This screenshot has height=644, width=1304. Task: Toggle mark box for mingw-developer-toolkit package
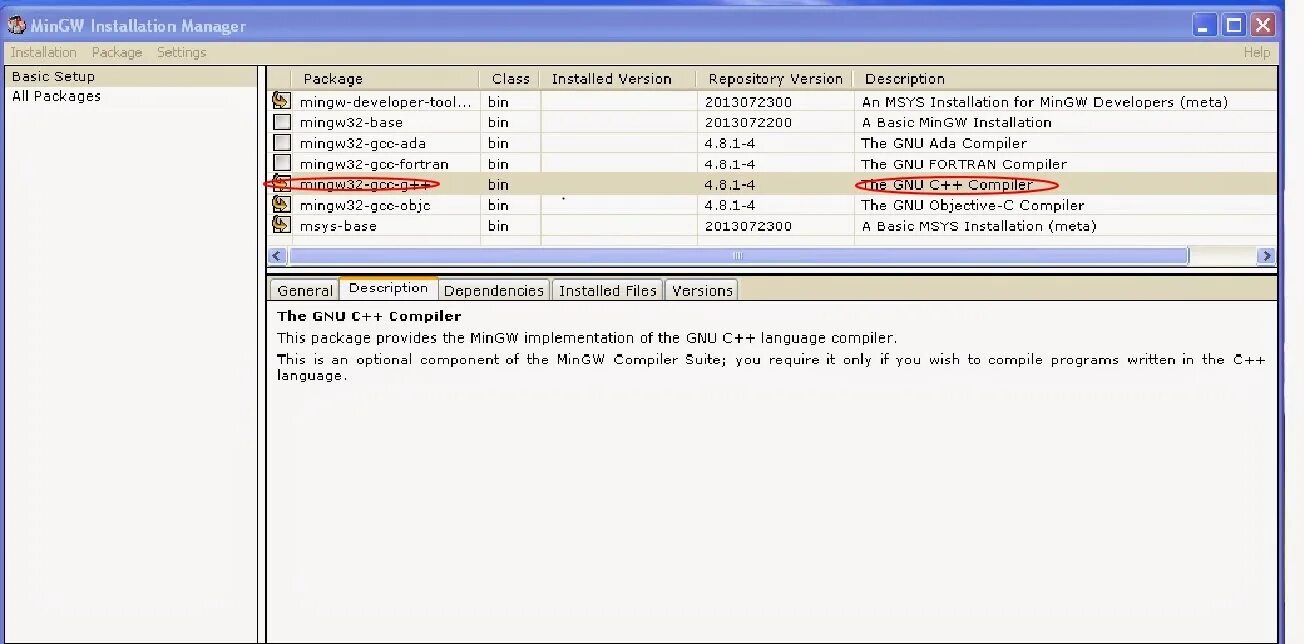281,101
